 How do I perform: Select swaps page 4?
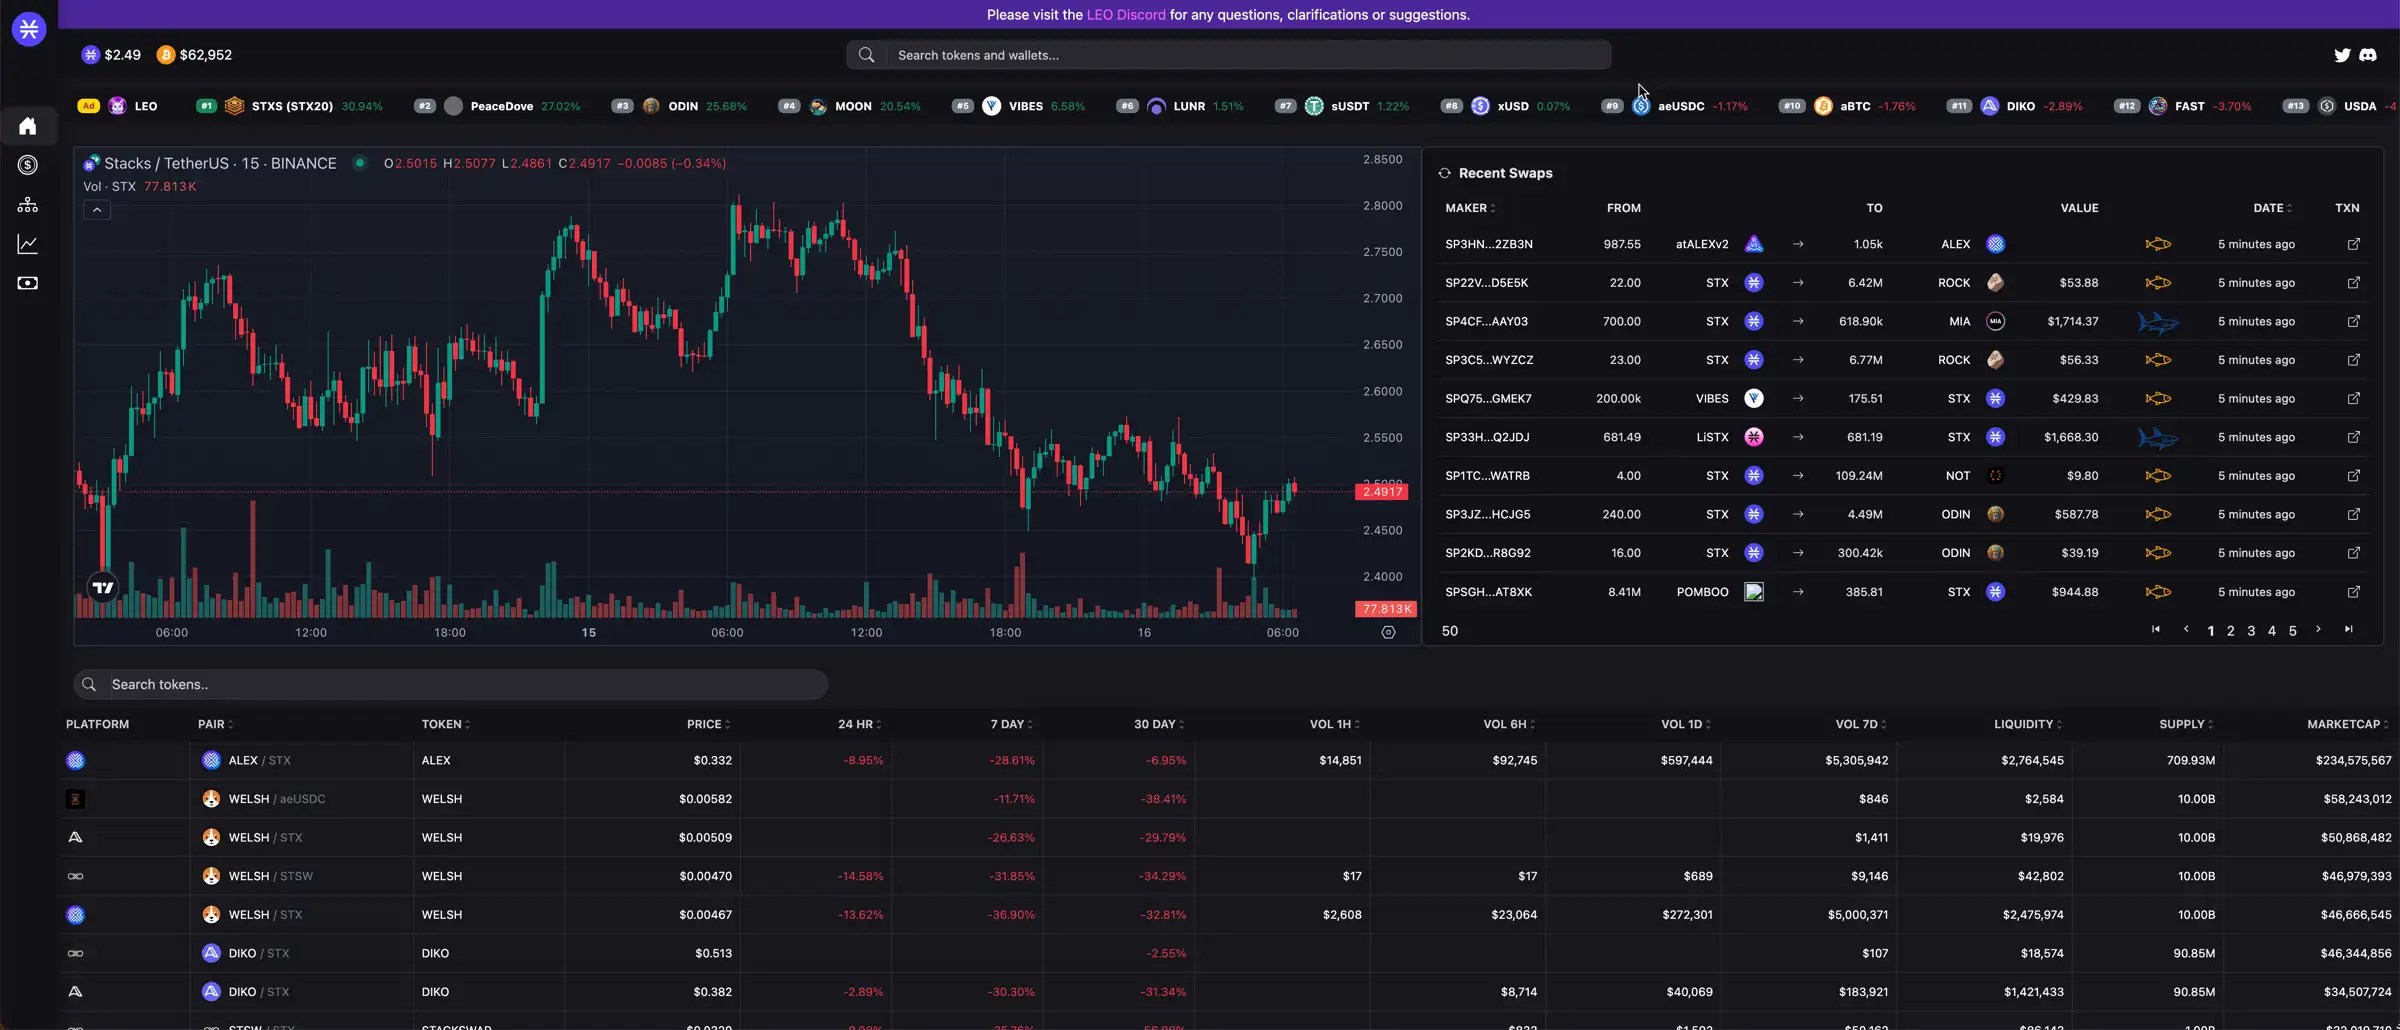click(x=2272, y=631)
